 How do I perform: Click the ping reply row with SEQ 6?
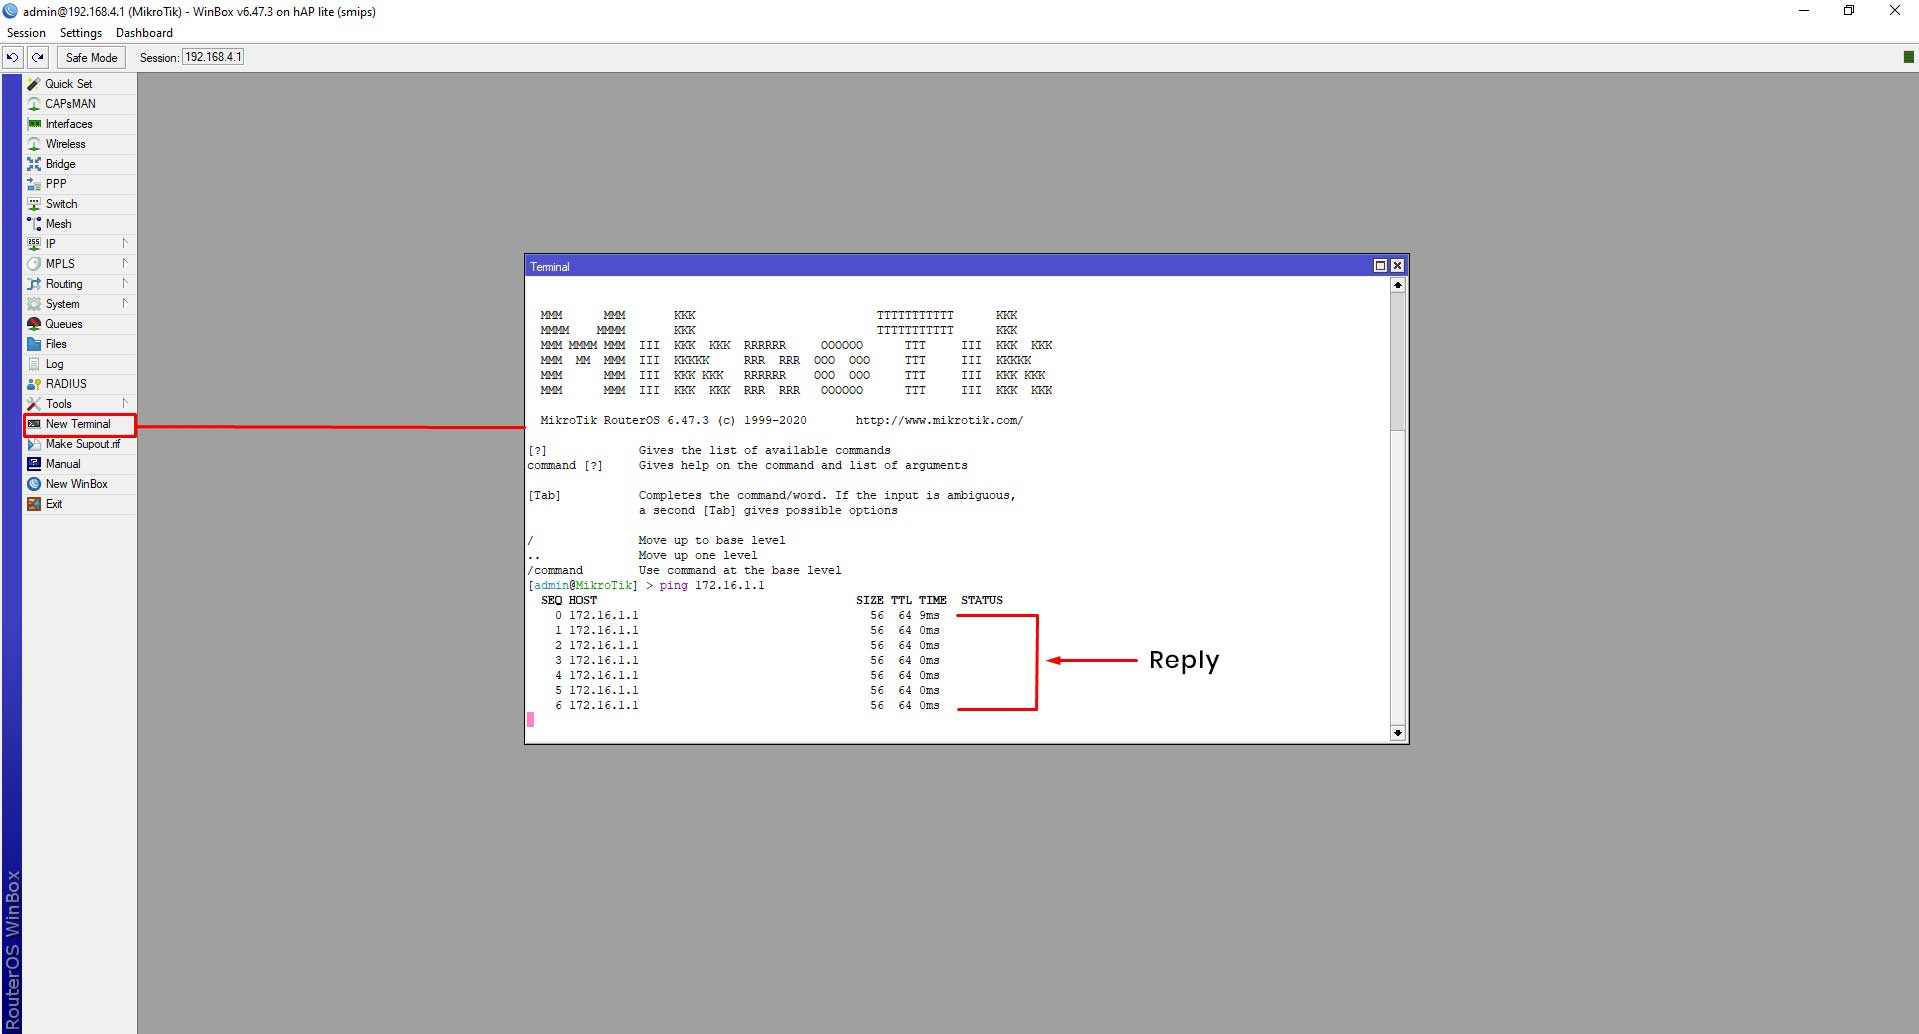click(x=747, y=706)
